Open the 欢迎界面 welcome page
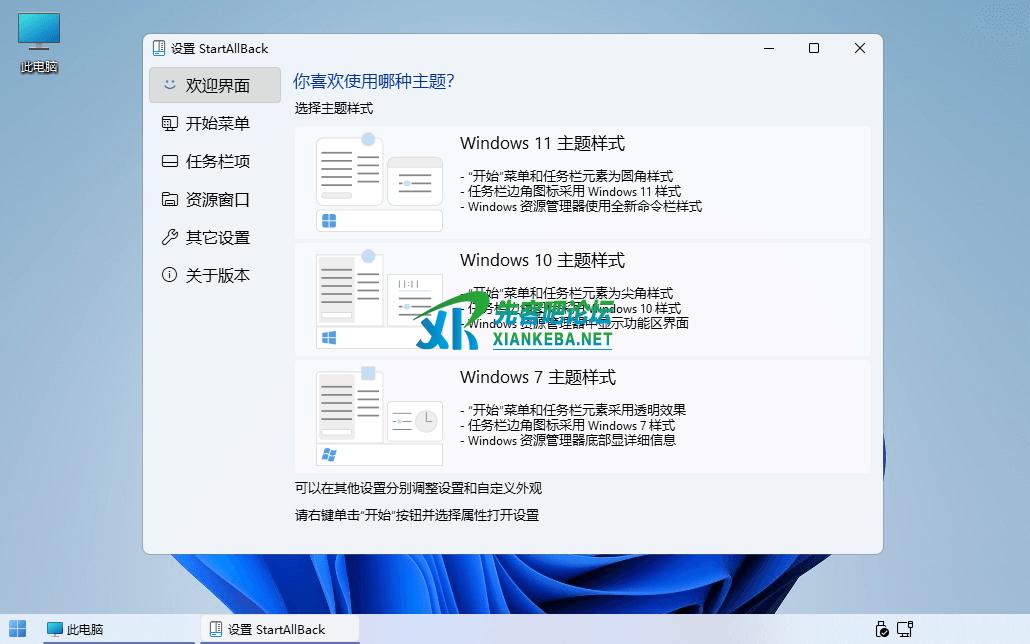The width and height of the screenshot is (1030, 644). pos(215,86)
